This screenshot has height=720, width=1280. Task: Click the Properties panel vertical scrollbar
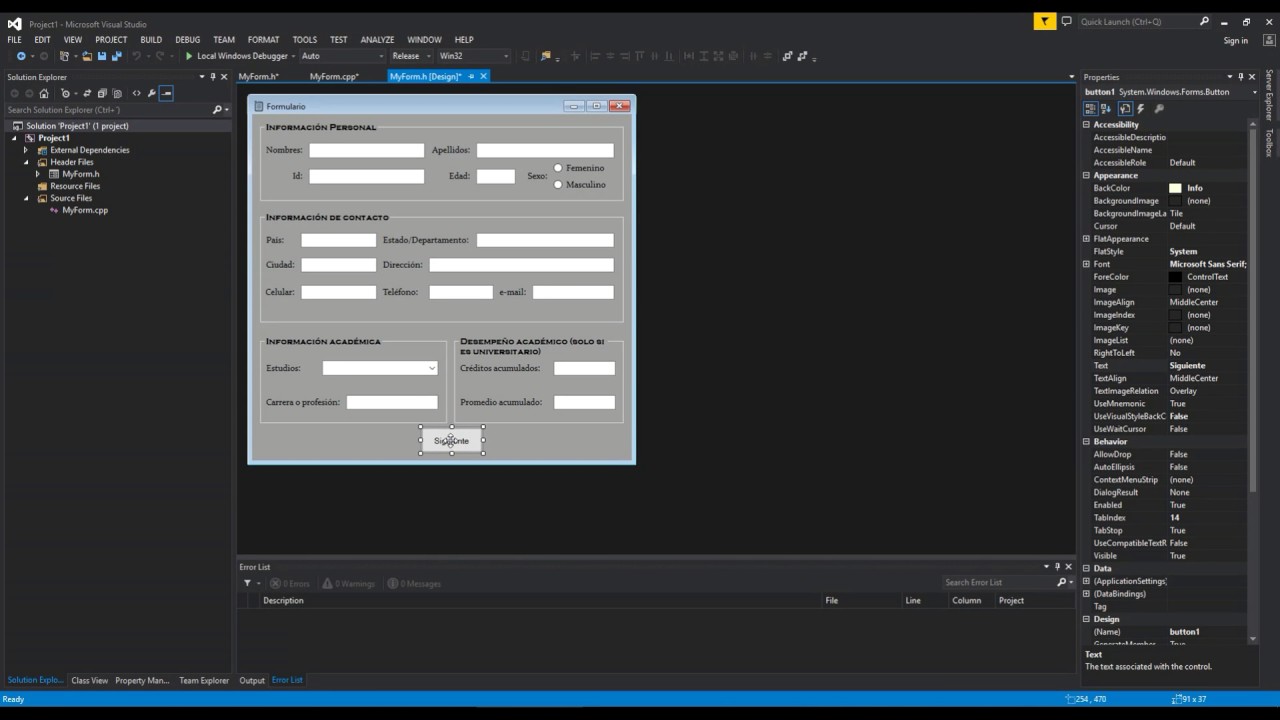[1253, 381]
